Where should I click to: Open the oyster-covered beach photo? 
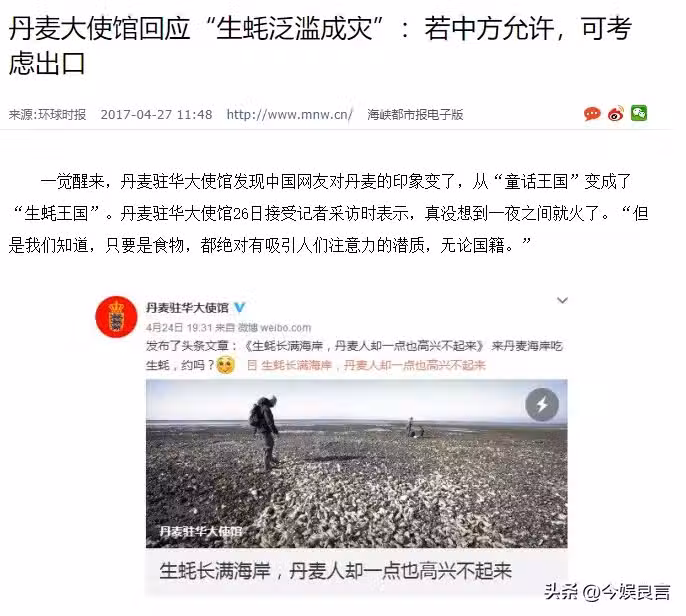click(x=357, y=464)
